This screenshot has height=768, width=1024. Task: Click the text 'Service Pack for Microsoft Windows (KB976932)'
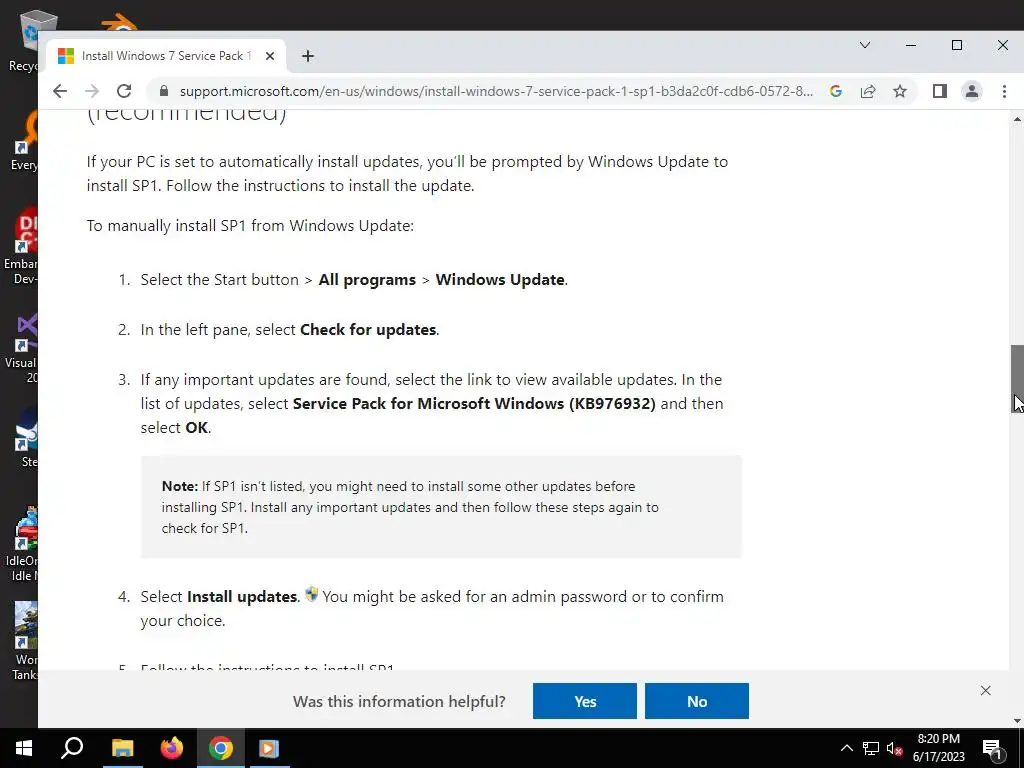474,404
